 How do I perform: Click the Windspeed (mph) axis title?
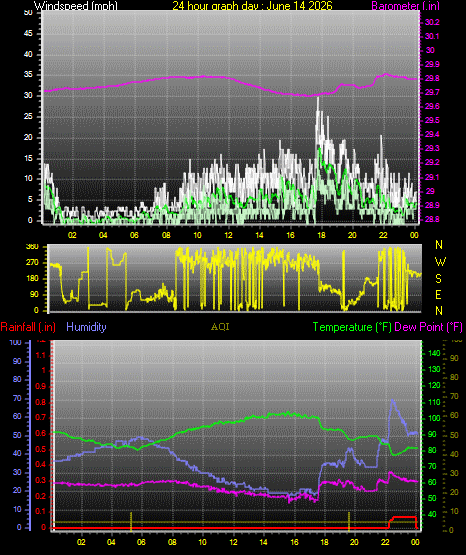[x=75, y=6]
